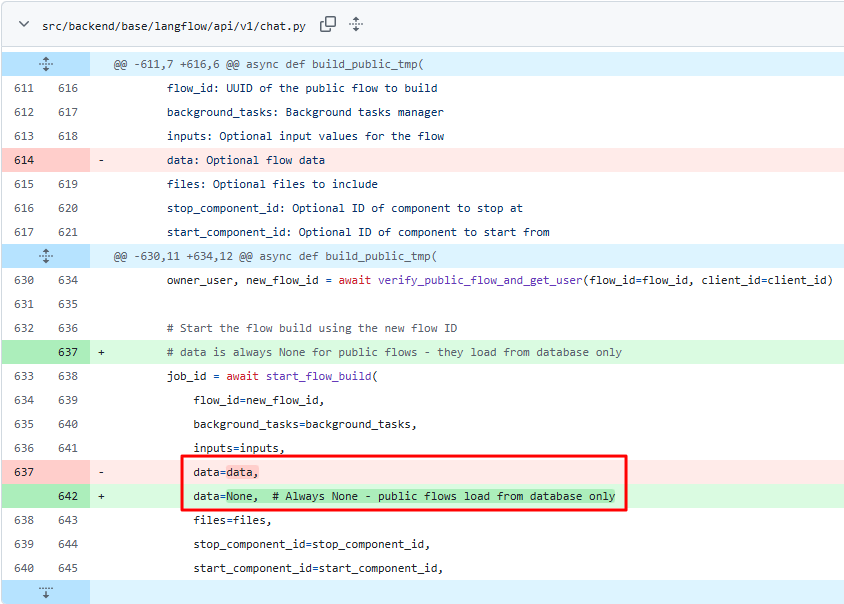Screen dimensions: 844x604
Task: Select line 'start_component_id: Optional ID of component to start from'
Action: click(x=358, y=233)
